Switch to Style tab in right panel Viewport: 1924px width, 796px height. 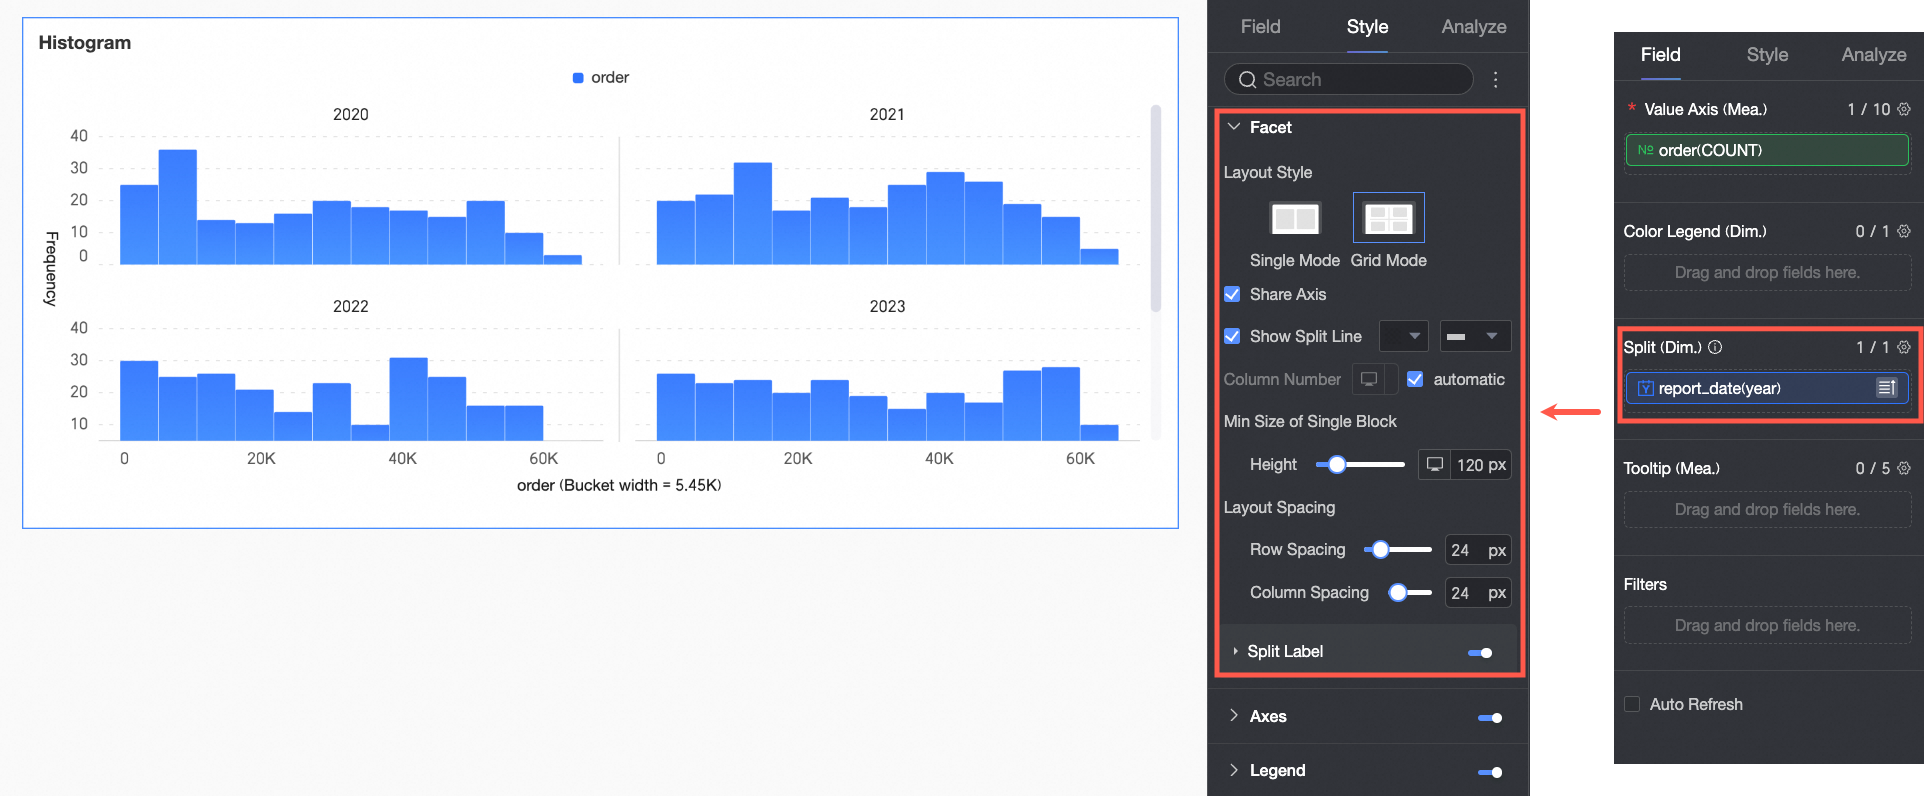coord(1767,55)
